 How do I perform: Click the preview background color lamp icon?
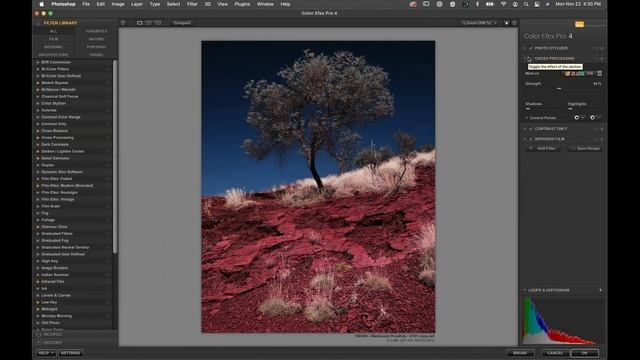[x=506, y=23]
